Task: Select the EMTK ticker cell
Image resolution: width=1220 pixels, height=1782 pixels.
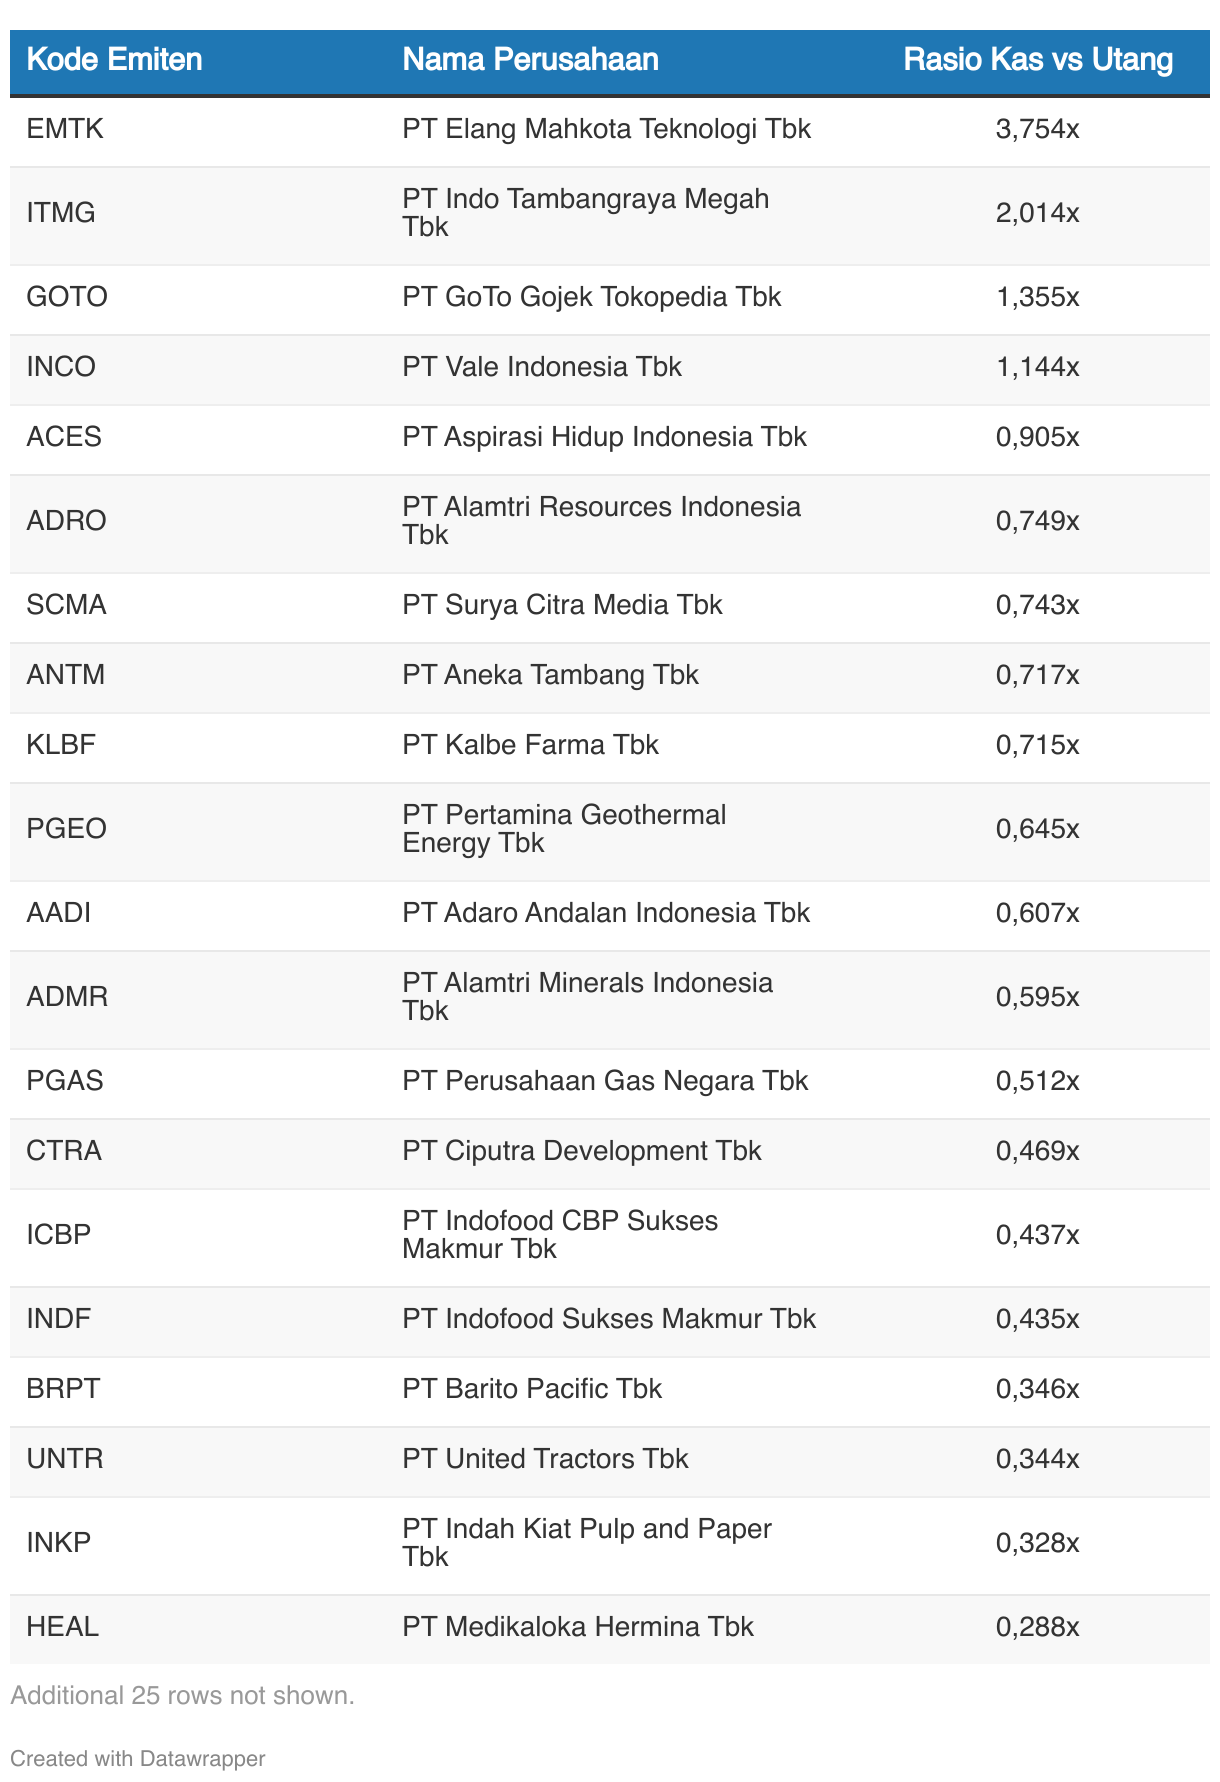Action: click(x=65, y=129)
